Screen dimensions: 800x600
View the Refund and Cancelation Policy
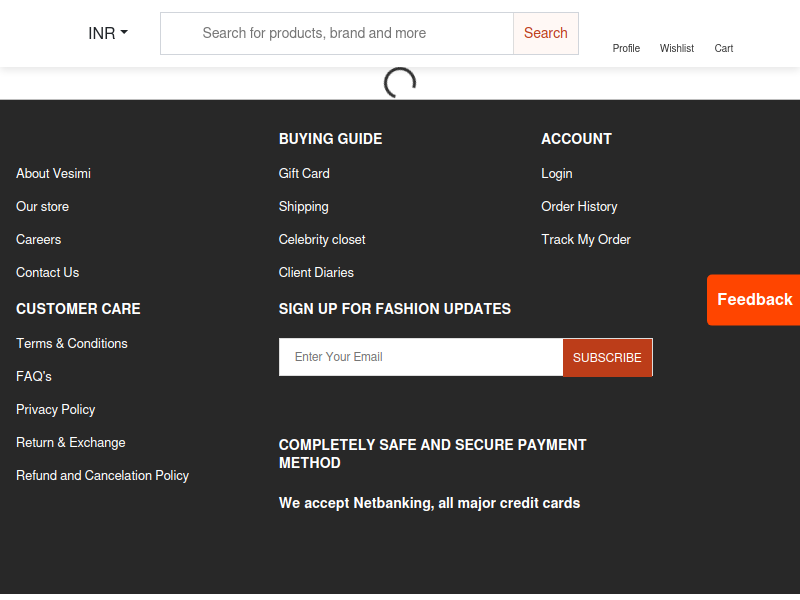tap(103, 476)
